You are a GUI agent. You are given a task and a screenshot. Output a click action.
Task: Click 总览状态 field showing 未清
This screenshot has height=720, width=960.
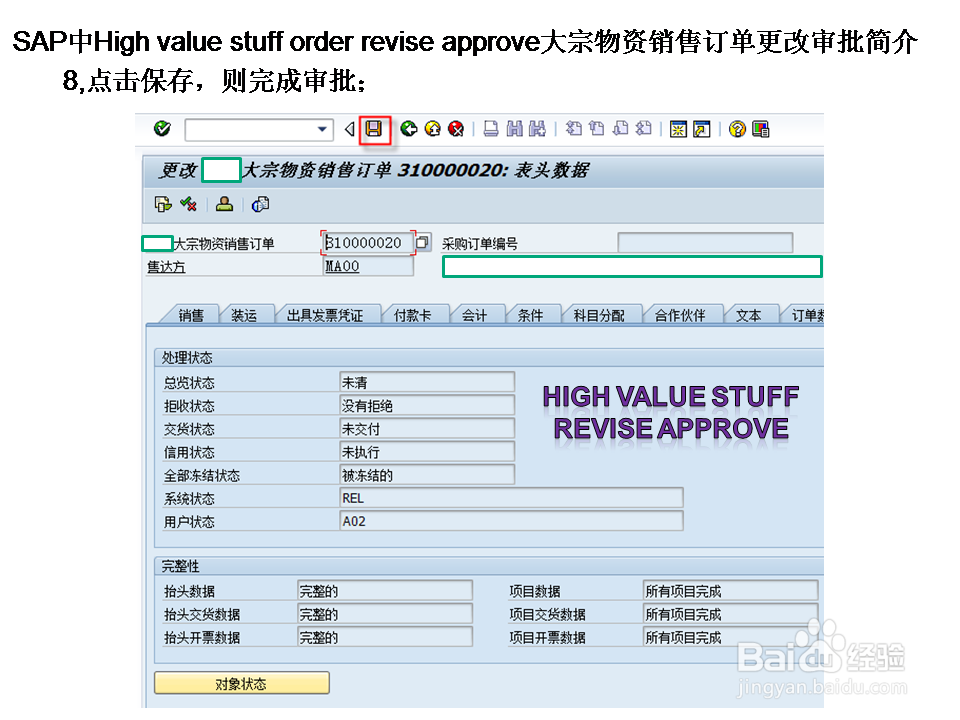click(x=427, y=382)
